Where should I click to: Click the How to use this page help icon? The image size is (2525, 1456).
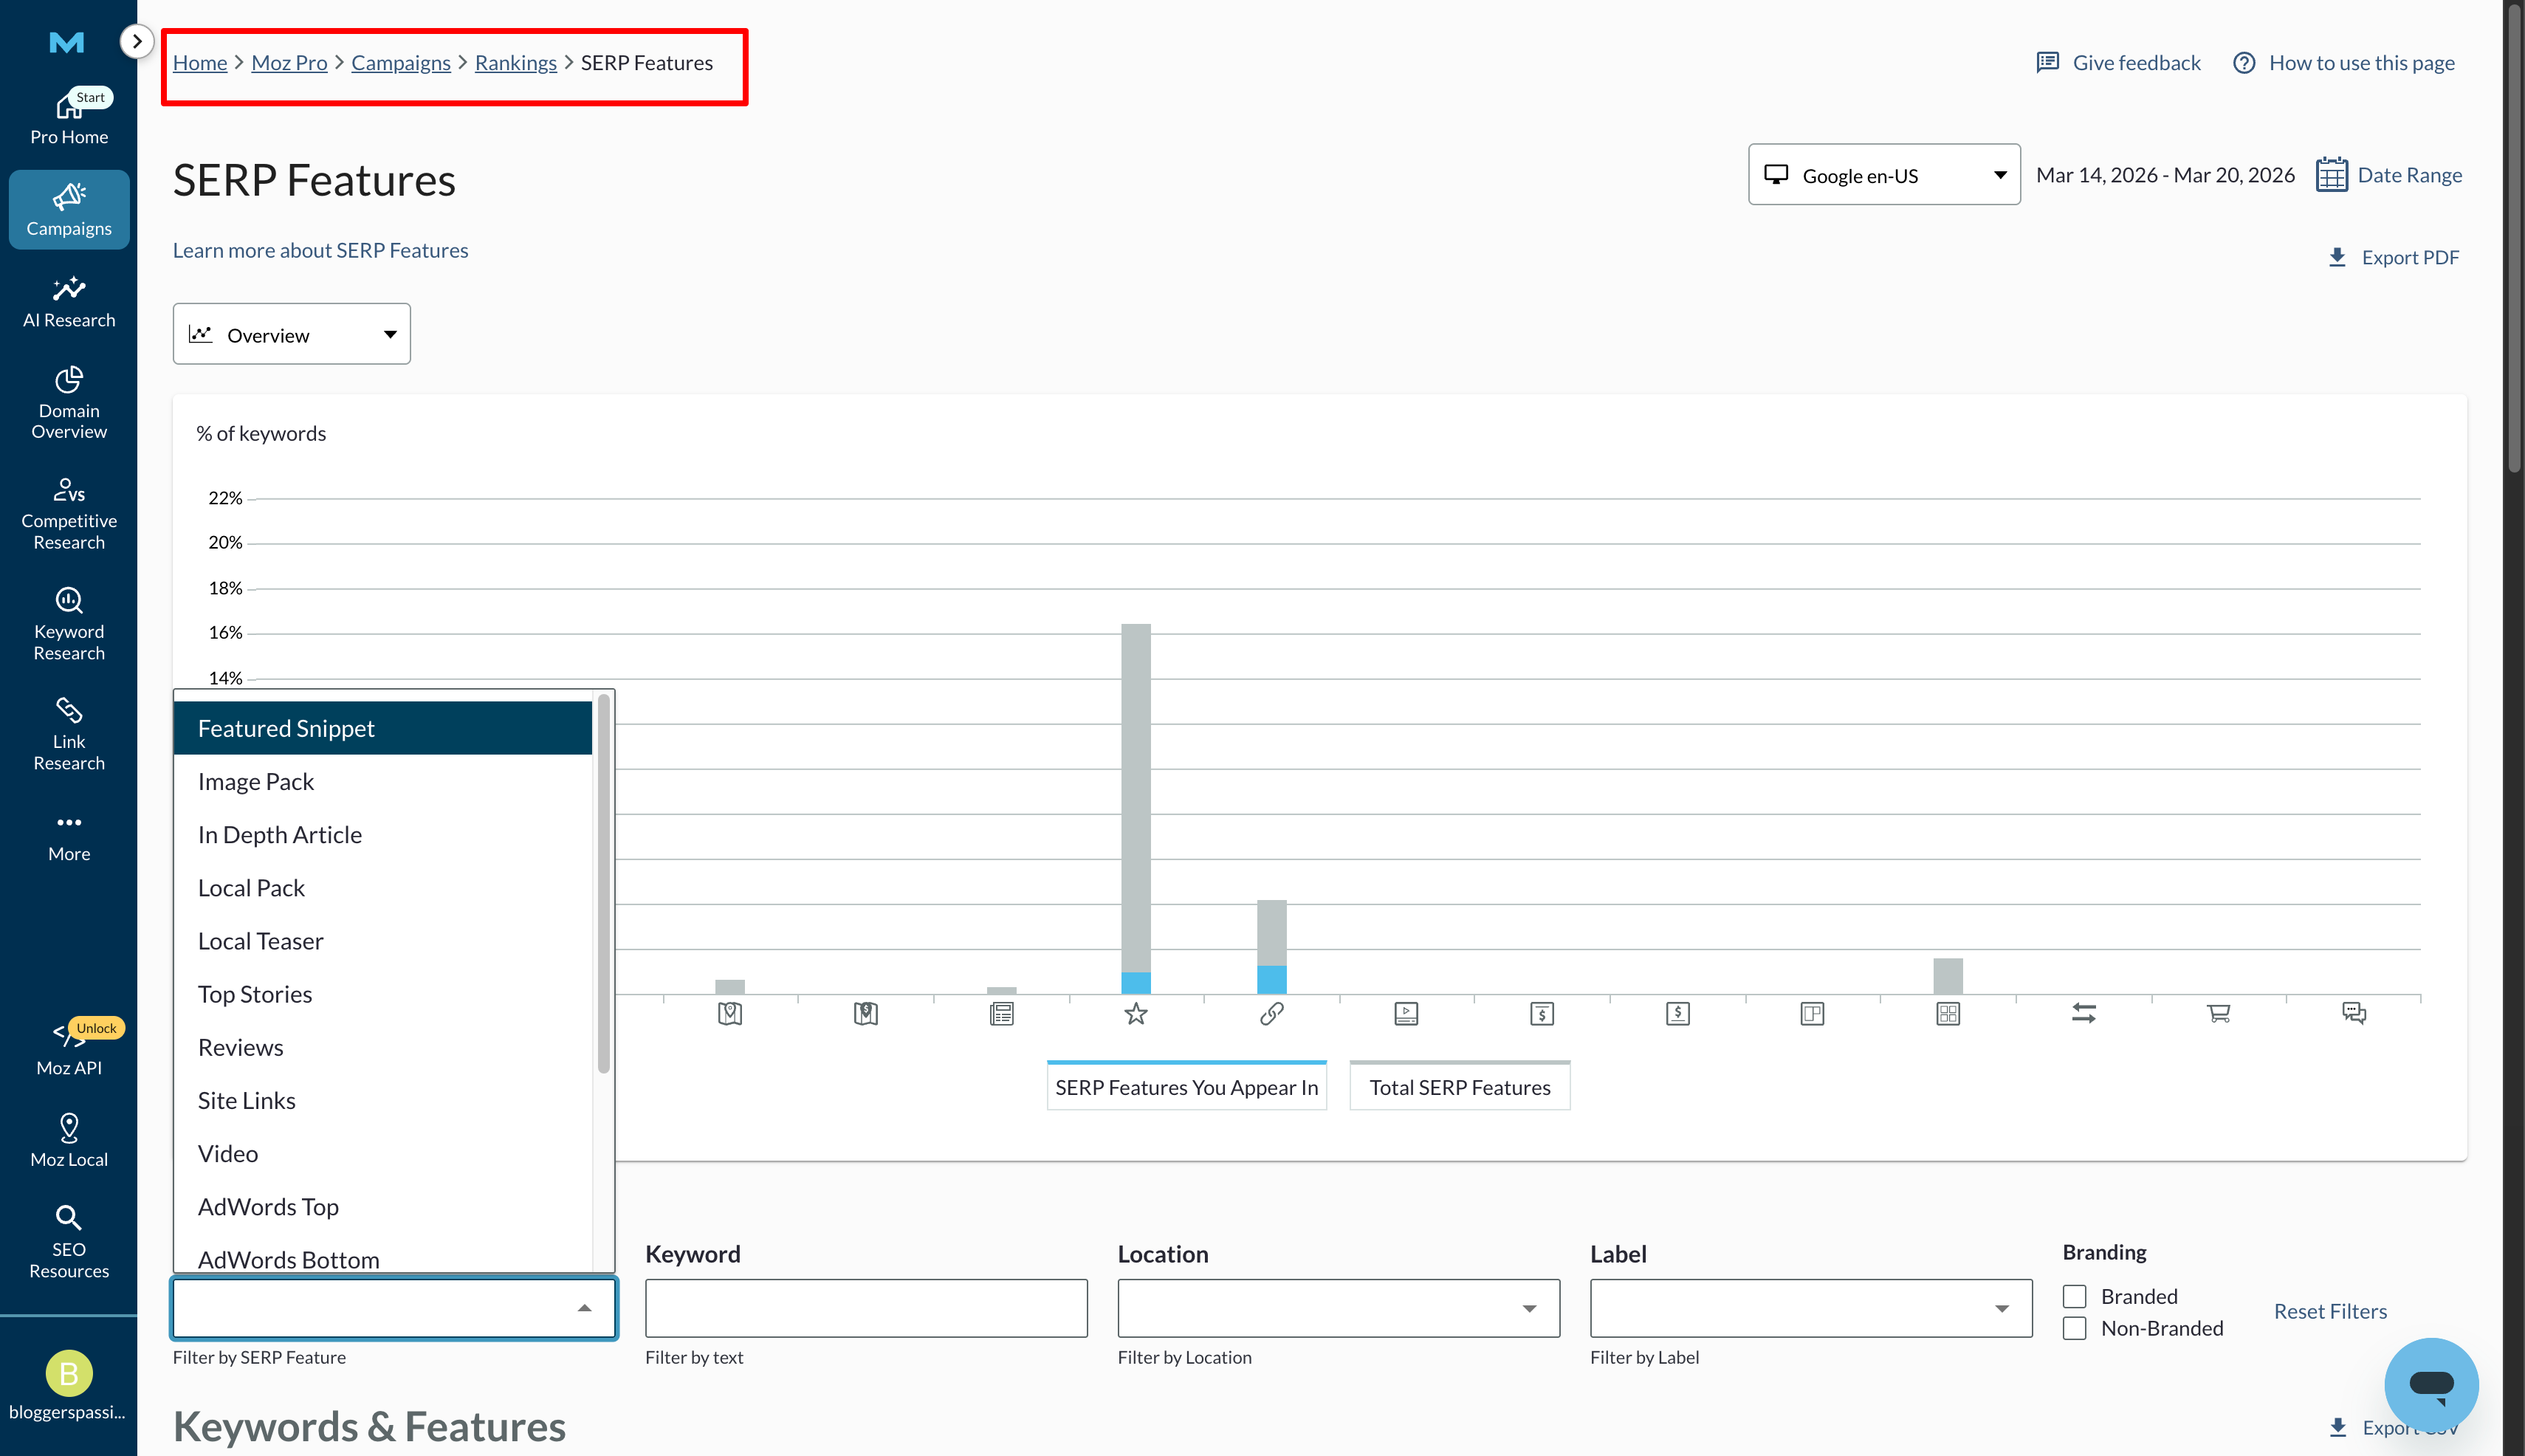[x=2244, y=62]
